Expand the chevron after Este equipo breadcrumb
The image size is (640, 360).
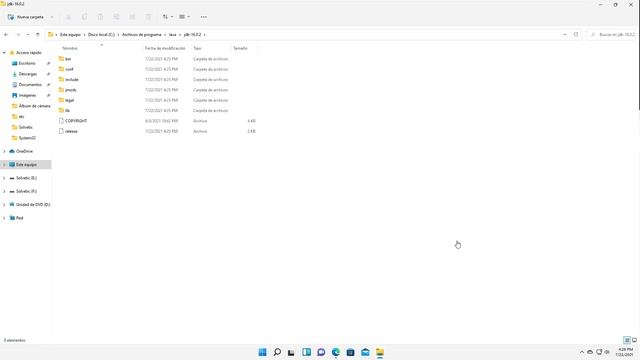84,35
